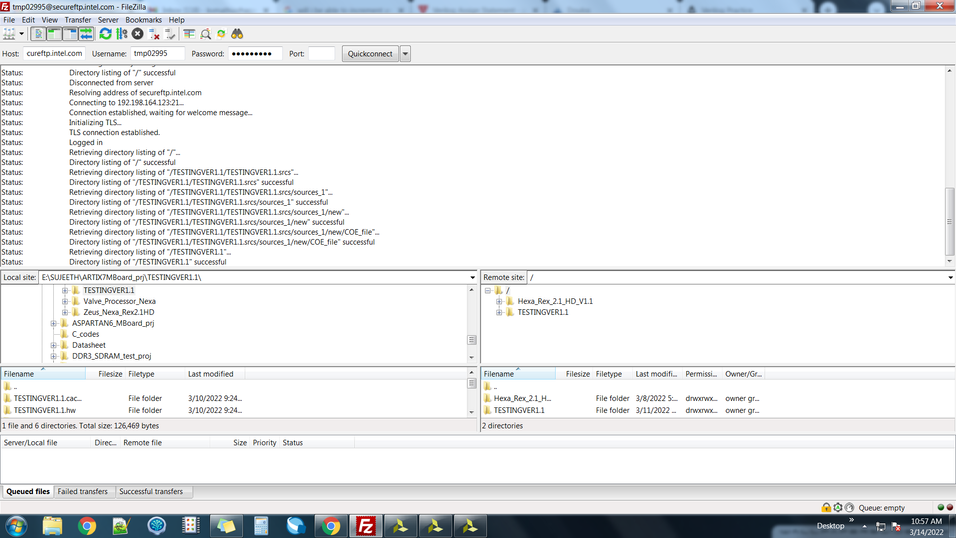
Task: Show hidden system tray icons
Action: (x=865, y=526)
